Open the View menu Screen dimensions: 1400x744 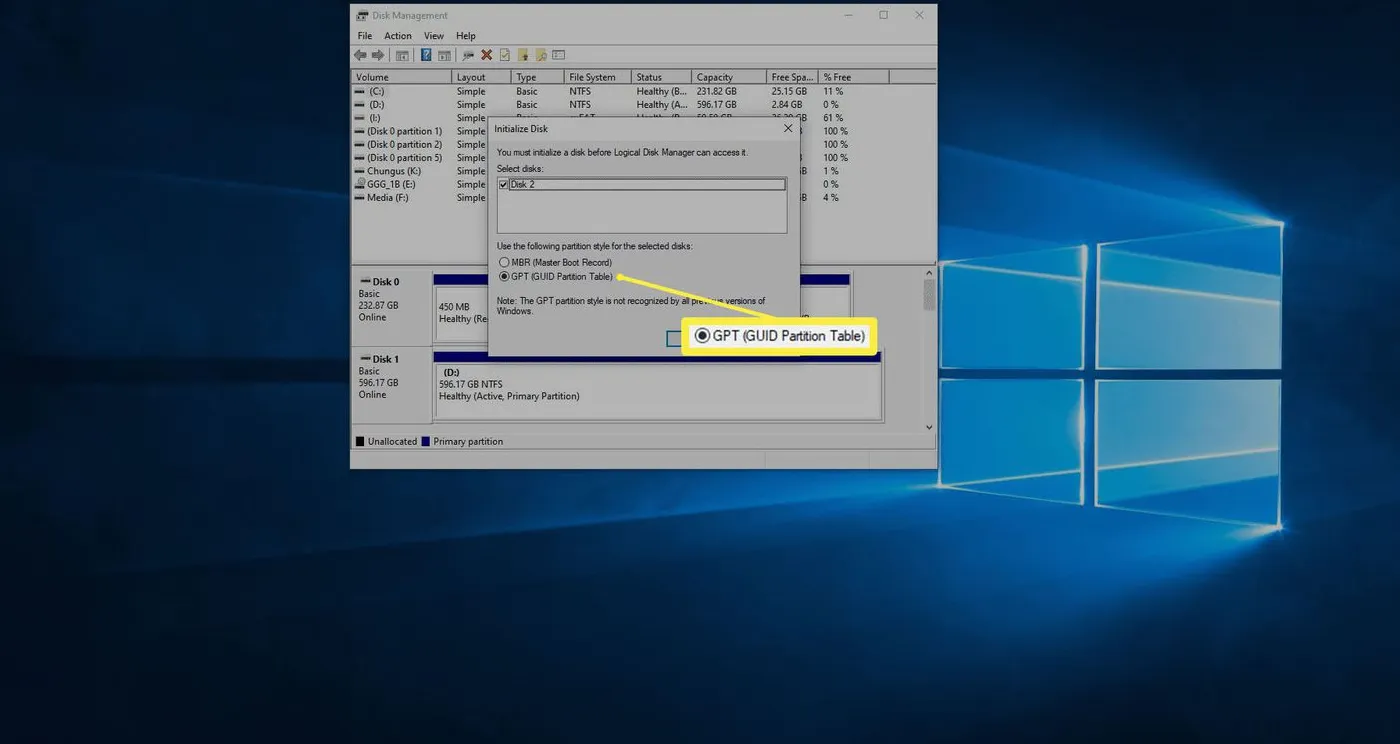(433, 35)
